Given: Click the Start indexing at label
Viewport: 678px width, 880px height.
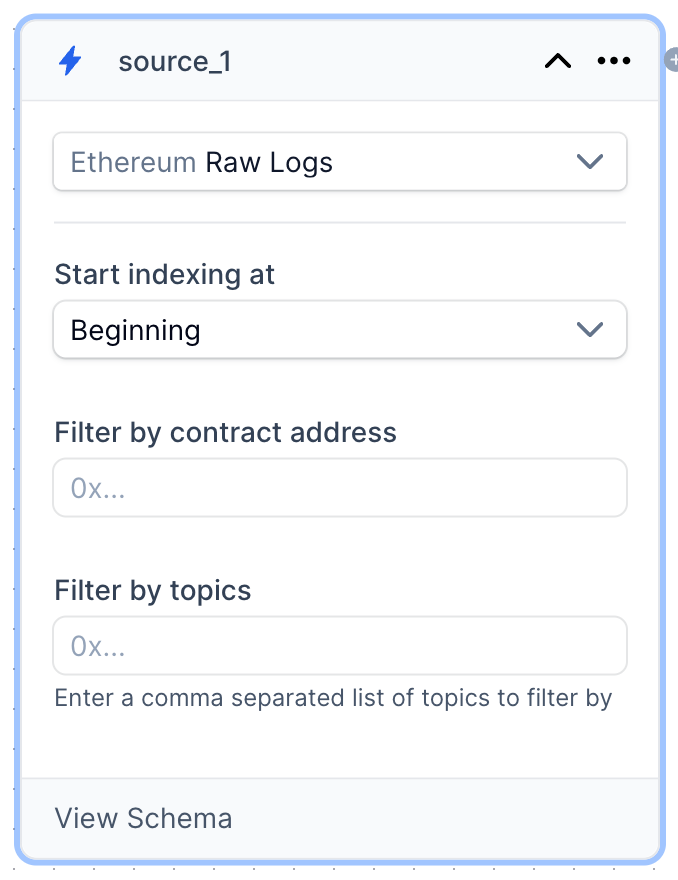Looking at the screenshot, I should coord(165,275).
